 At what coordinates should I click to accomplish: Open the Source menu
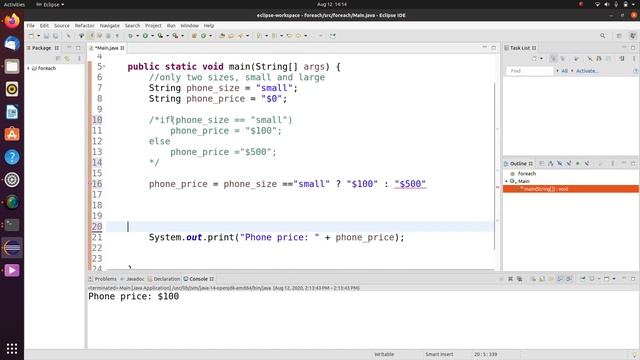click(x=62, y=25)
